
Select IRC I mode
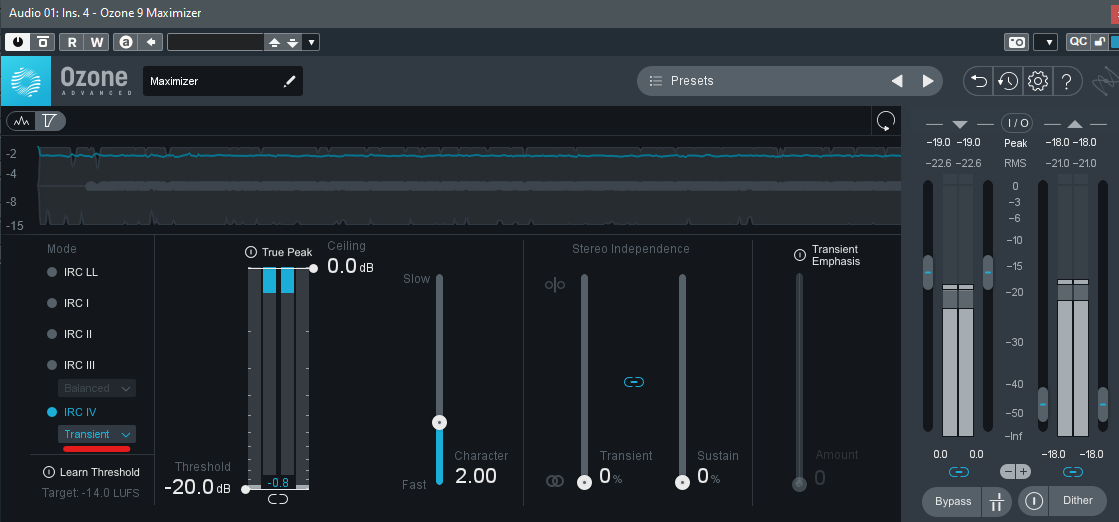click(x=68, y=303)
